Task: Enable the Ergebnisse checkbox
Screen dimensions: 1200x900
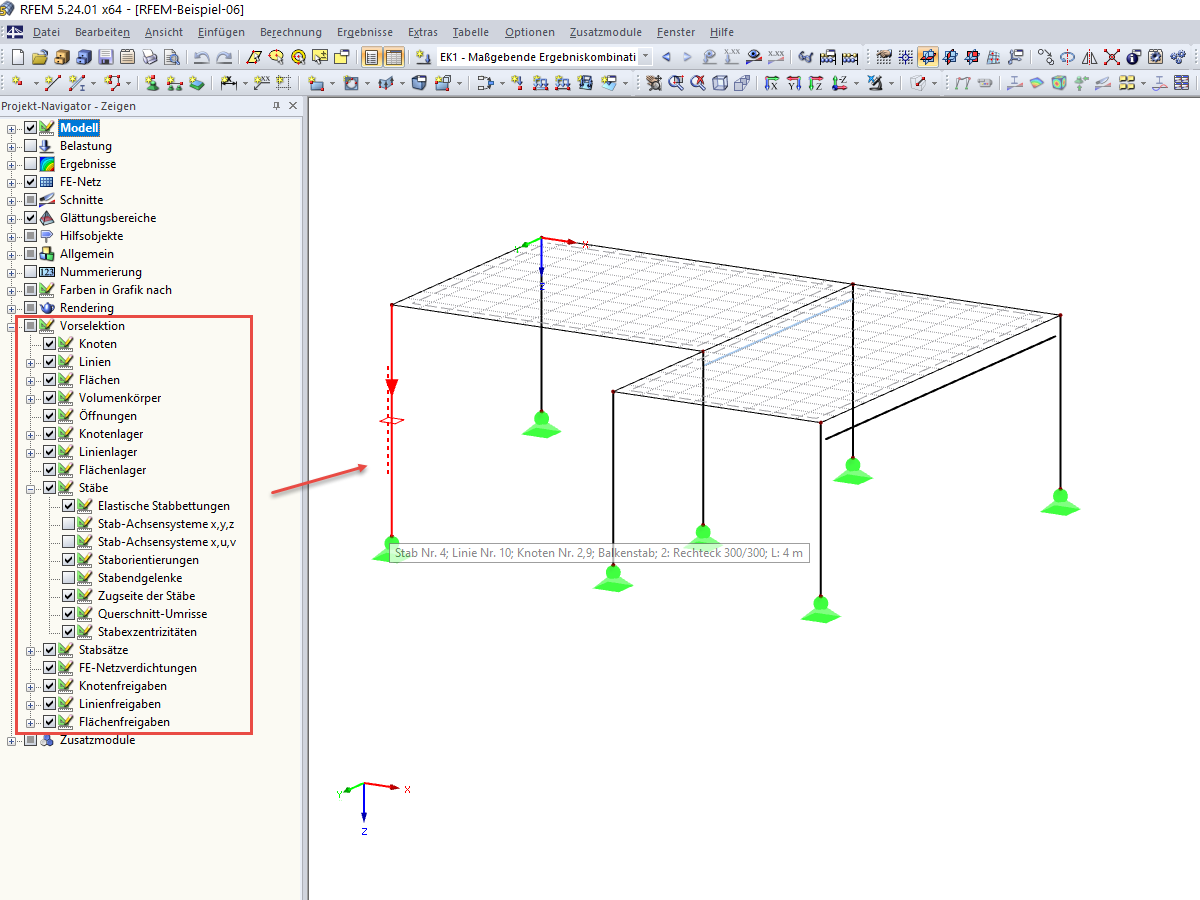Action: tap(30, 164)
